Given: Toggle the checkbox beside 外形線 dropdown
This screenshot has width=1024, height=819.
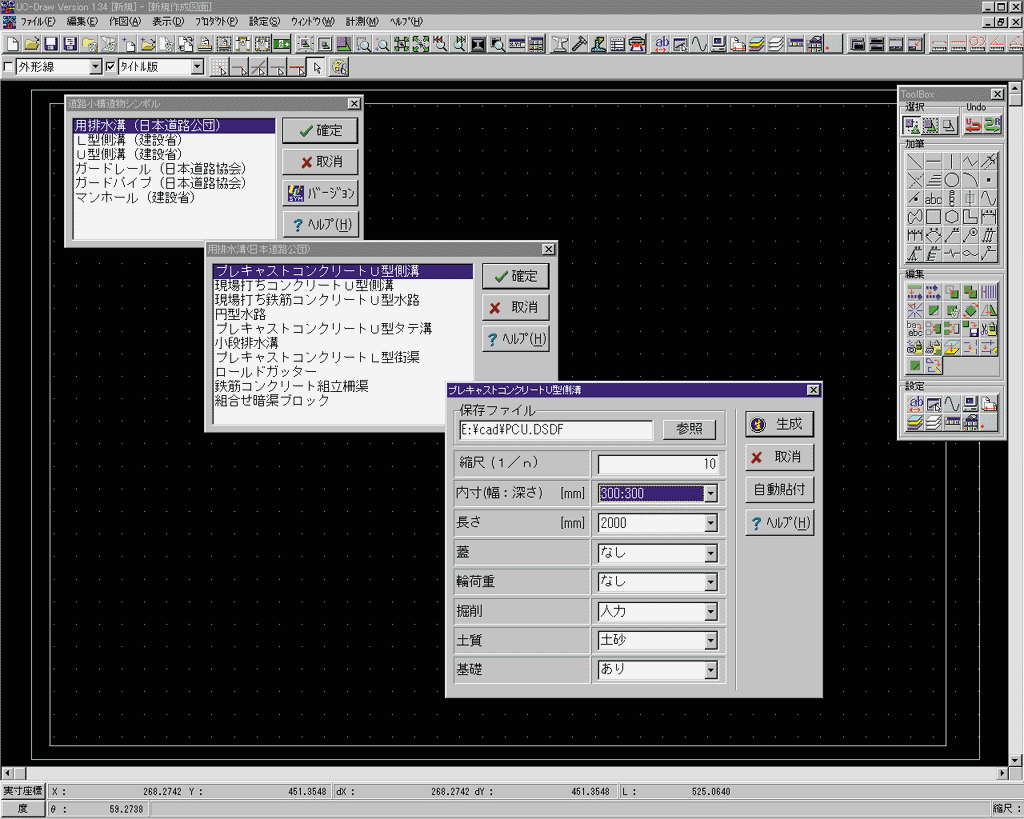Looking at the screenshot, I should tap(9, 68).
